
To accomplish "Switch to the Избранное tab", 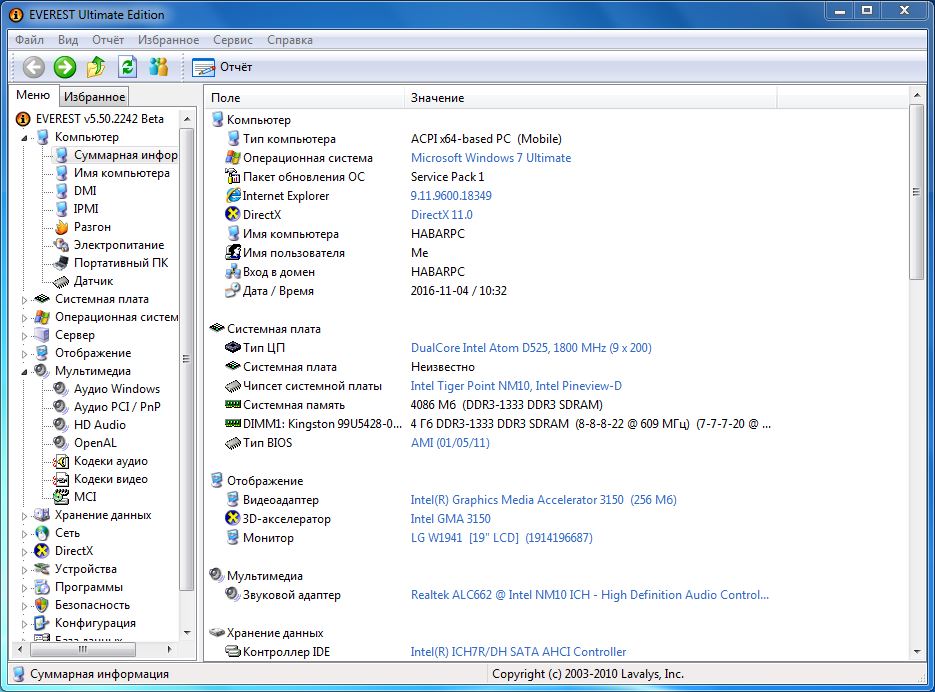I will click(x=94, y=97).
